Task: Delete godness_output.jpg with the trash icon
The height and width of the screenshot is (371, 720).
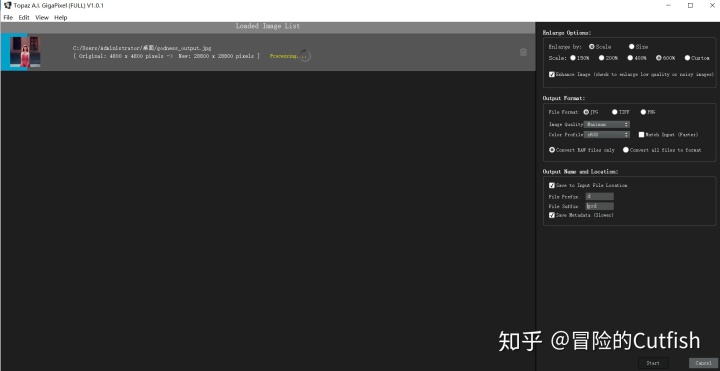Action: (x=523, y=52)
